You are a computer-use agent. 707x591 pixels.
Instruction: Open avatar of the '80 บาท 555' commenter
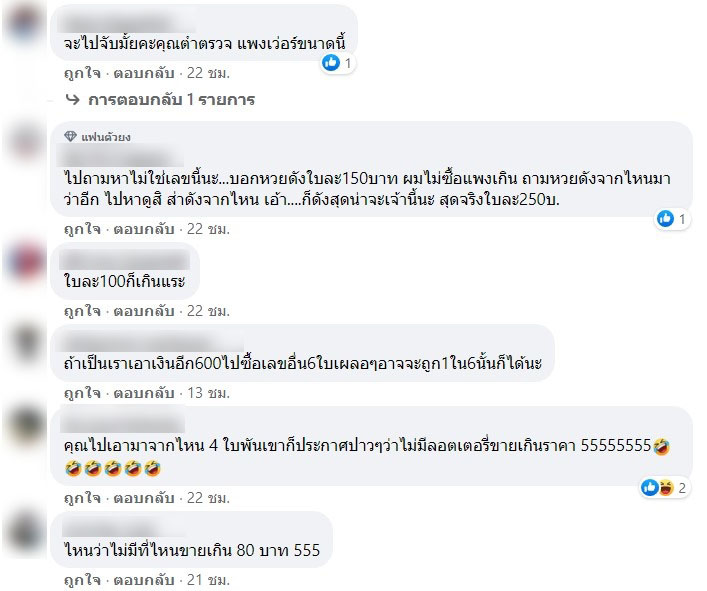(x=26, y=531)
